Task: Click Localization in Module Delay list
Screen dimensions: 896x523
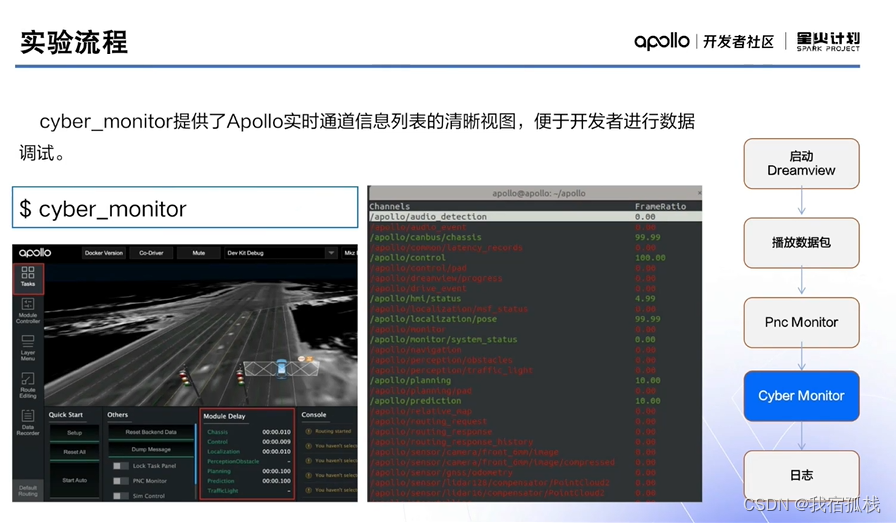Action: [x=223, y=452]
